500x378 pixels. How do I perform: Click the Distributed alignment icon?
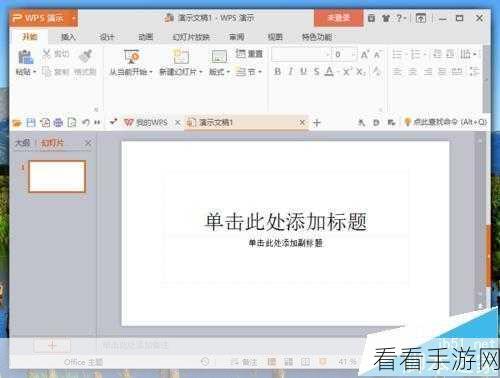pos(457,71)
